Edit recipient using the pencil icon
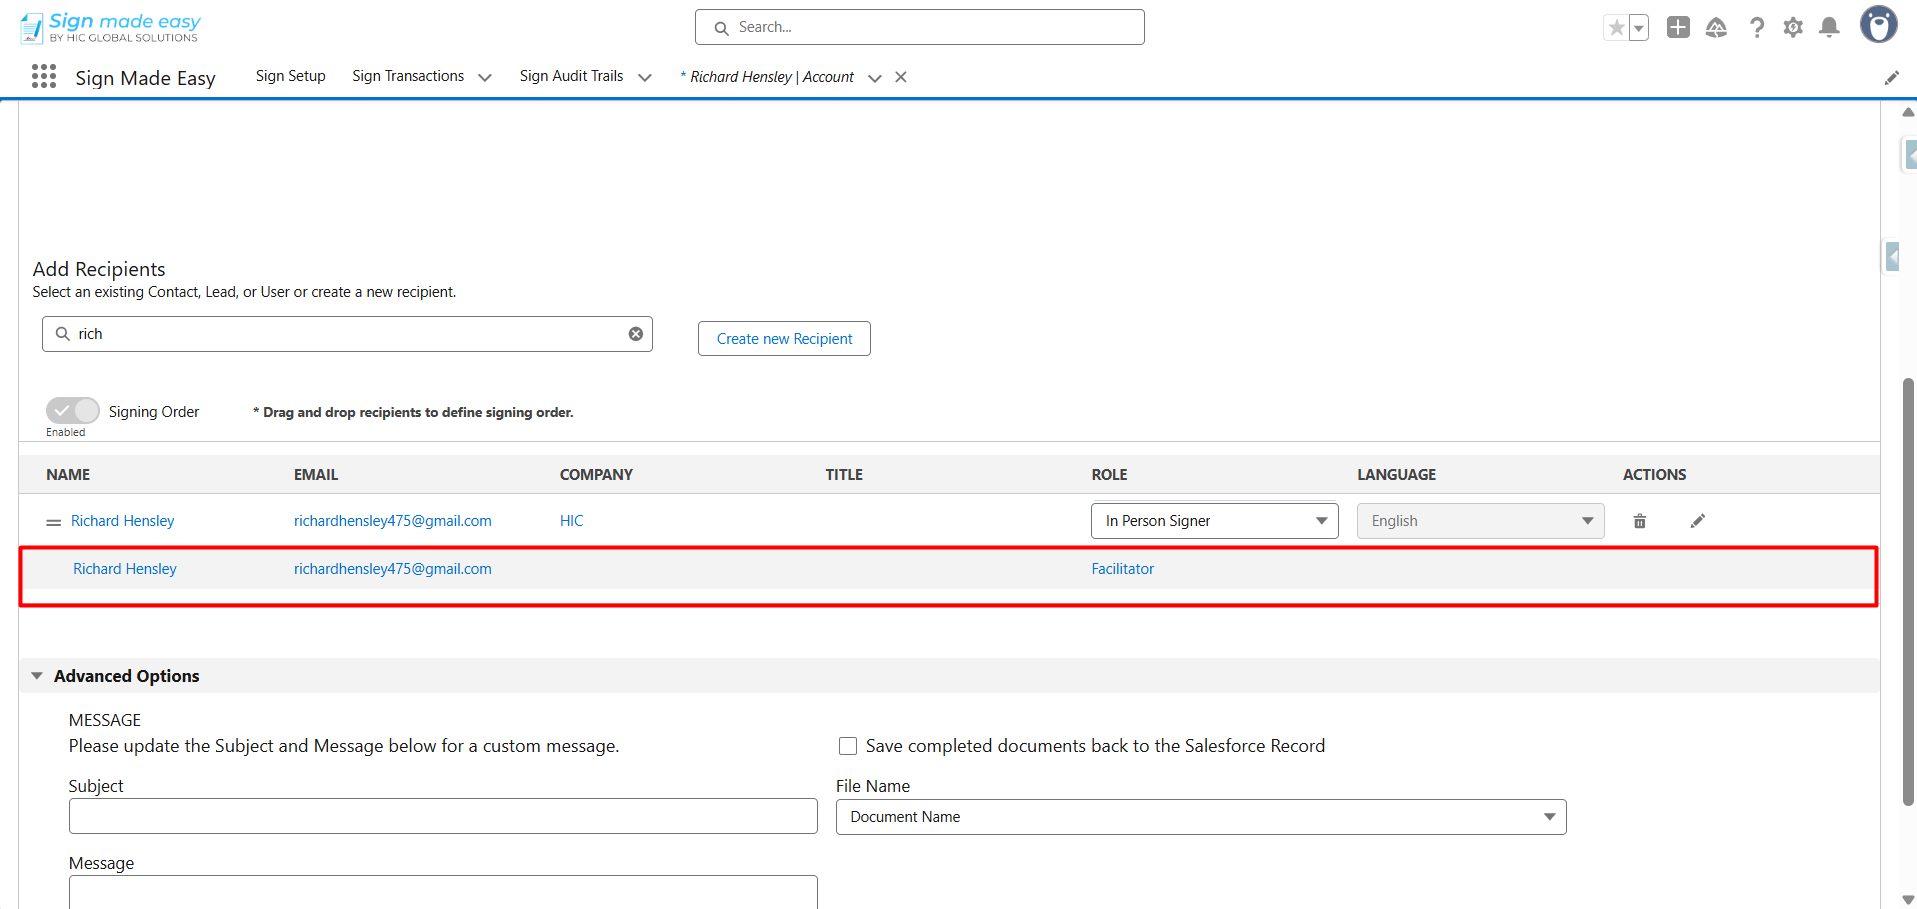The image size is (1917, 909). 1697,521
